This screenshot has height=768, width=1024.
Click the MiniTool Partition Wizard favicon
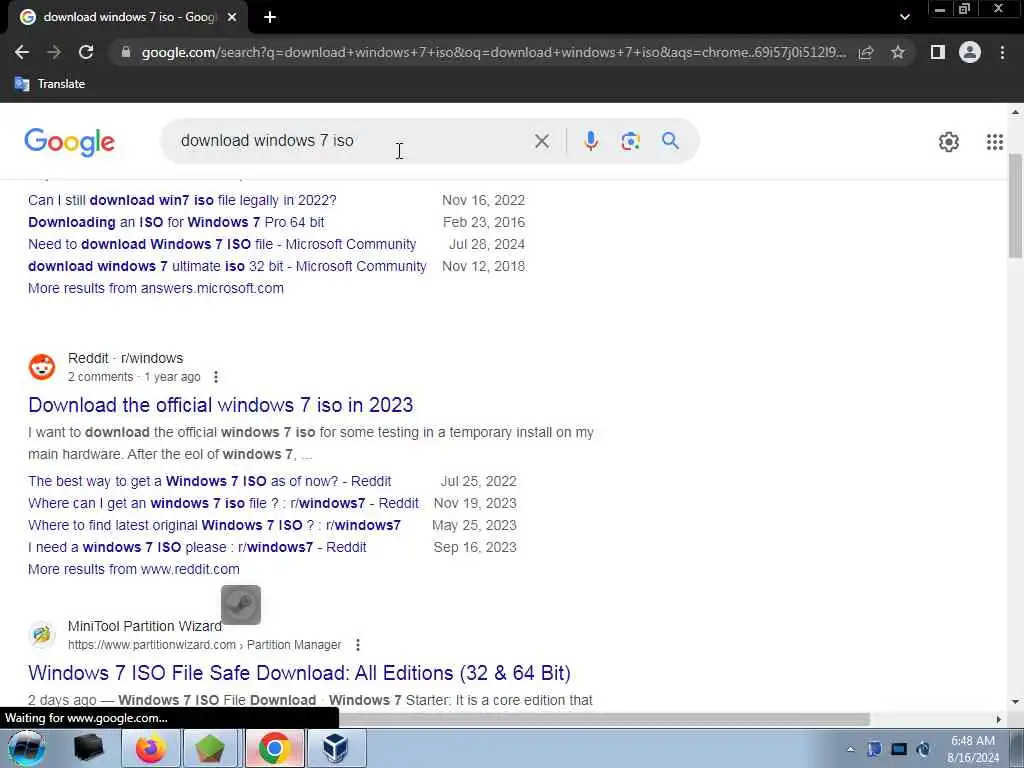pos(42,635)
